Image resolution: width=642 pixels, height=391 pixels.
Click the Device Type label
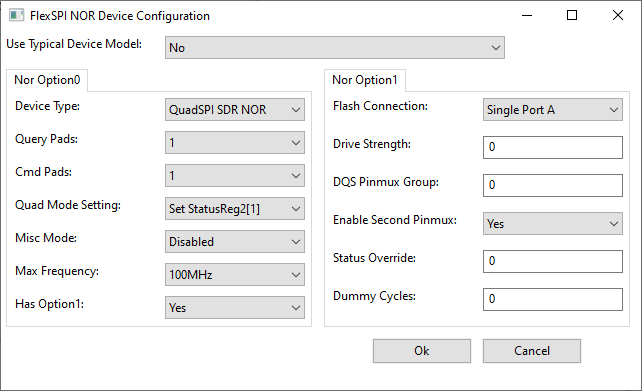pos(47,106)
